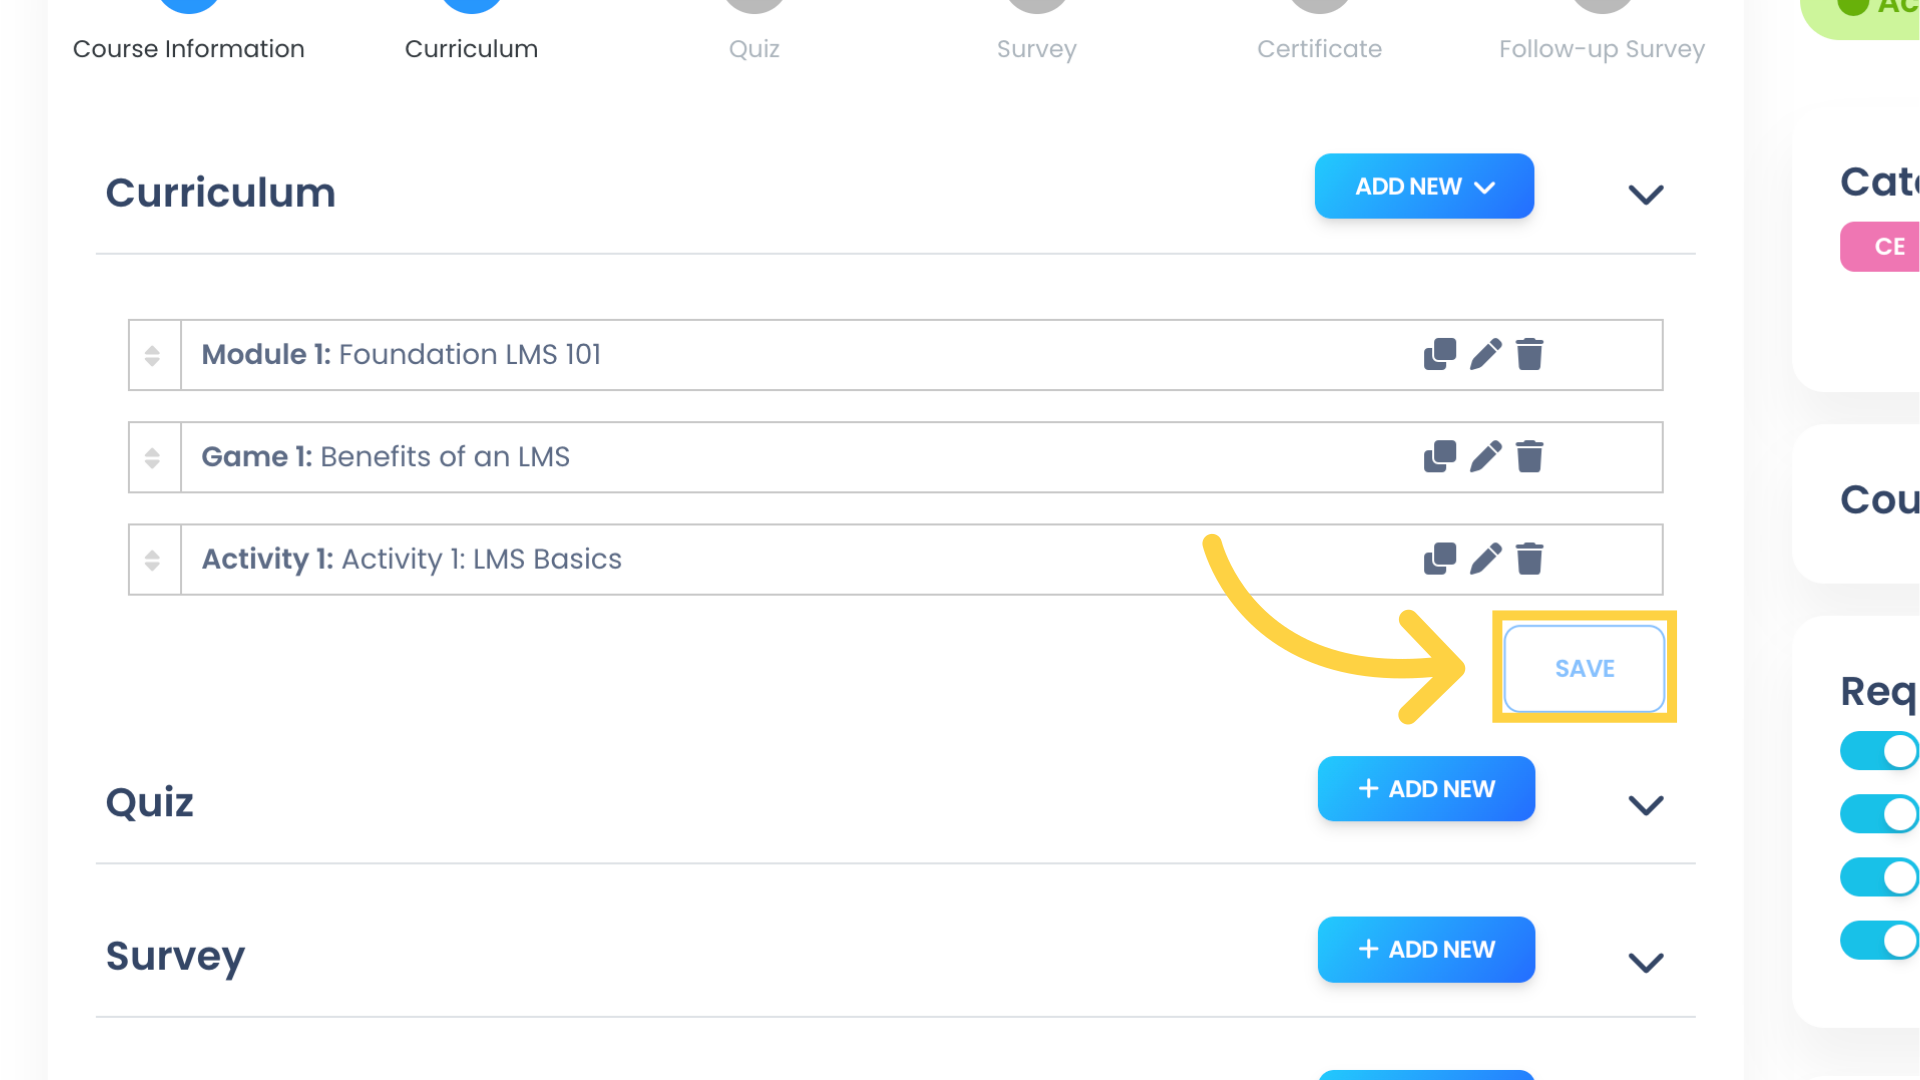
Task: Click the edit pencil icon for Game 1
Action: (x=1486, y=456)
